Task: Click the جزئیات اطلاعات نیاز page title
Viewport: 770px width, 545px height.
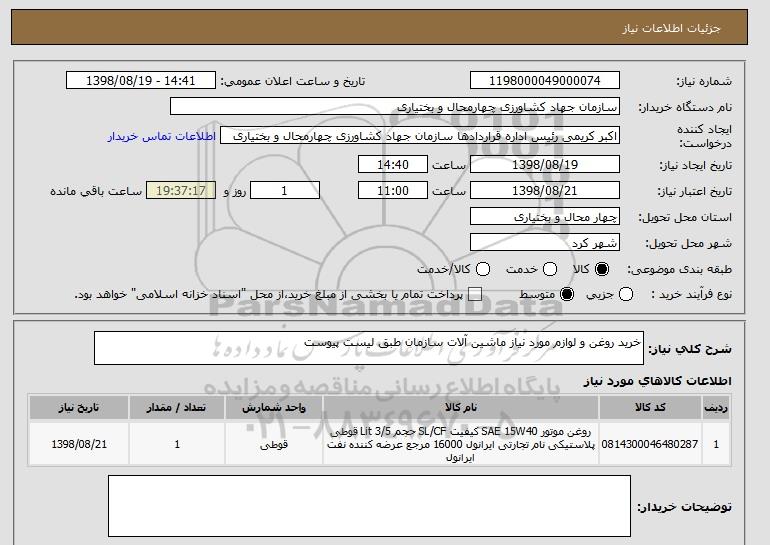Action: pyautogui.click(x=671, y=28)
